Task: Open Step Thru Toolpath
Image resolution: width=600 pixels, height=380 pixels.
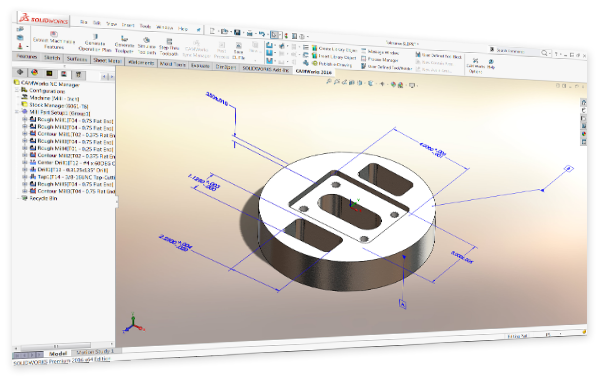Action: tap(169, 47)
